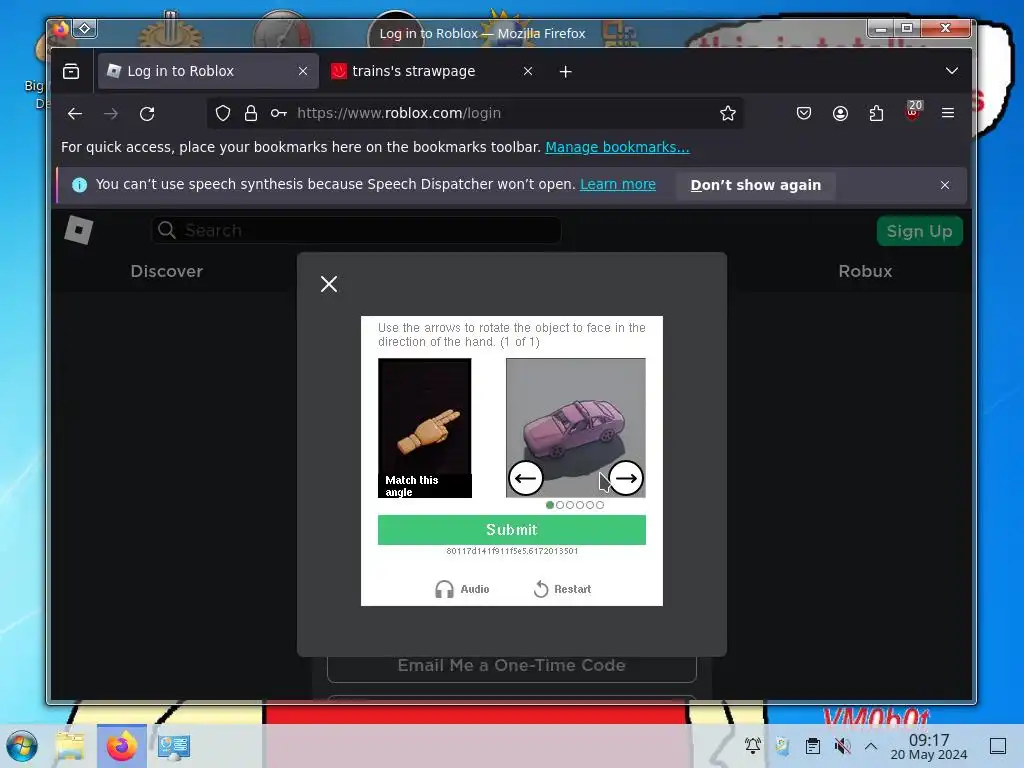Open the clock showing 09:17
Screen dimensions: 1024x768
pyautogui.click(x=929, y=746)
